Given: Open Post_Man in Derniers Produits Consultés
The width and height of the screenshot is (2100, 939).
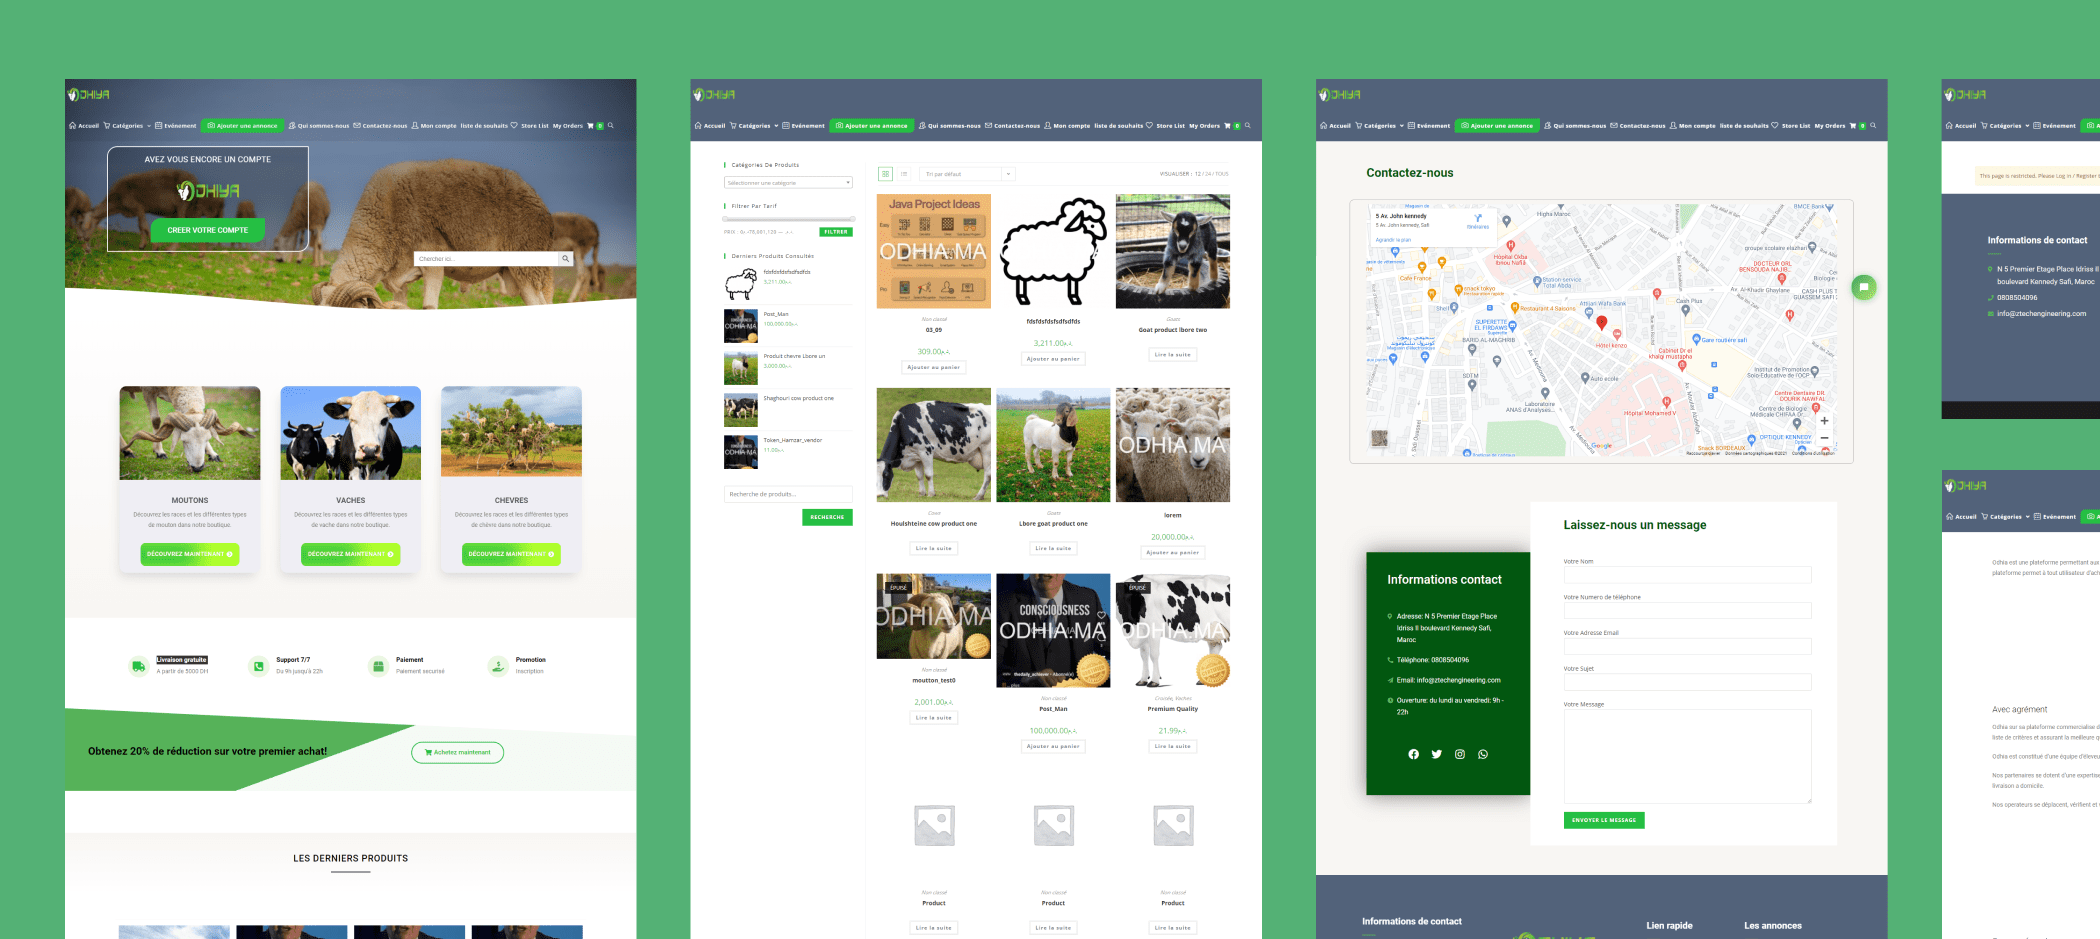Looking at the screenshot, I should 776,314.
